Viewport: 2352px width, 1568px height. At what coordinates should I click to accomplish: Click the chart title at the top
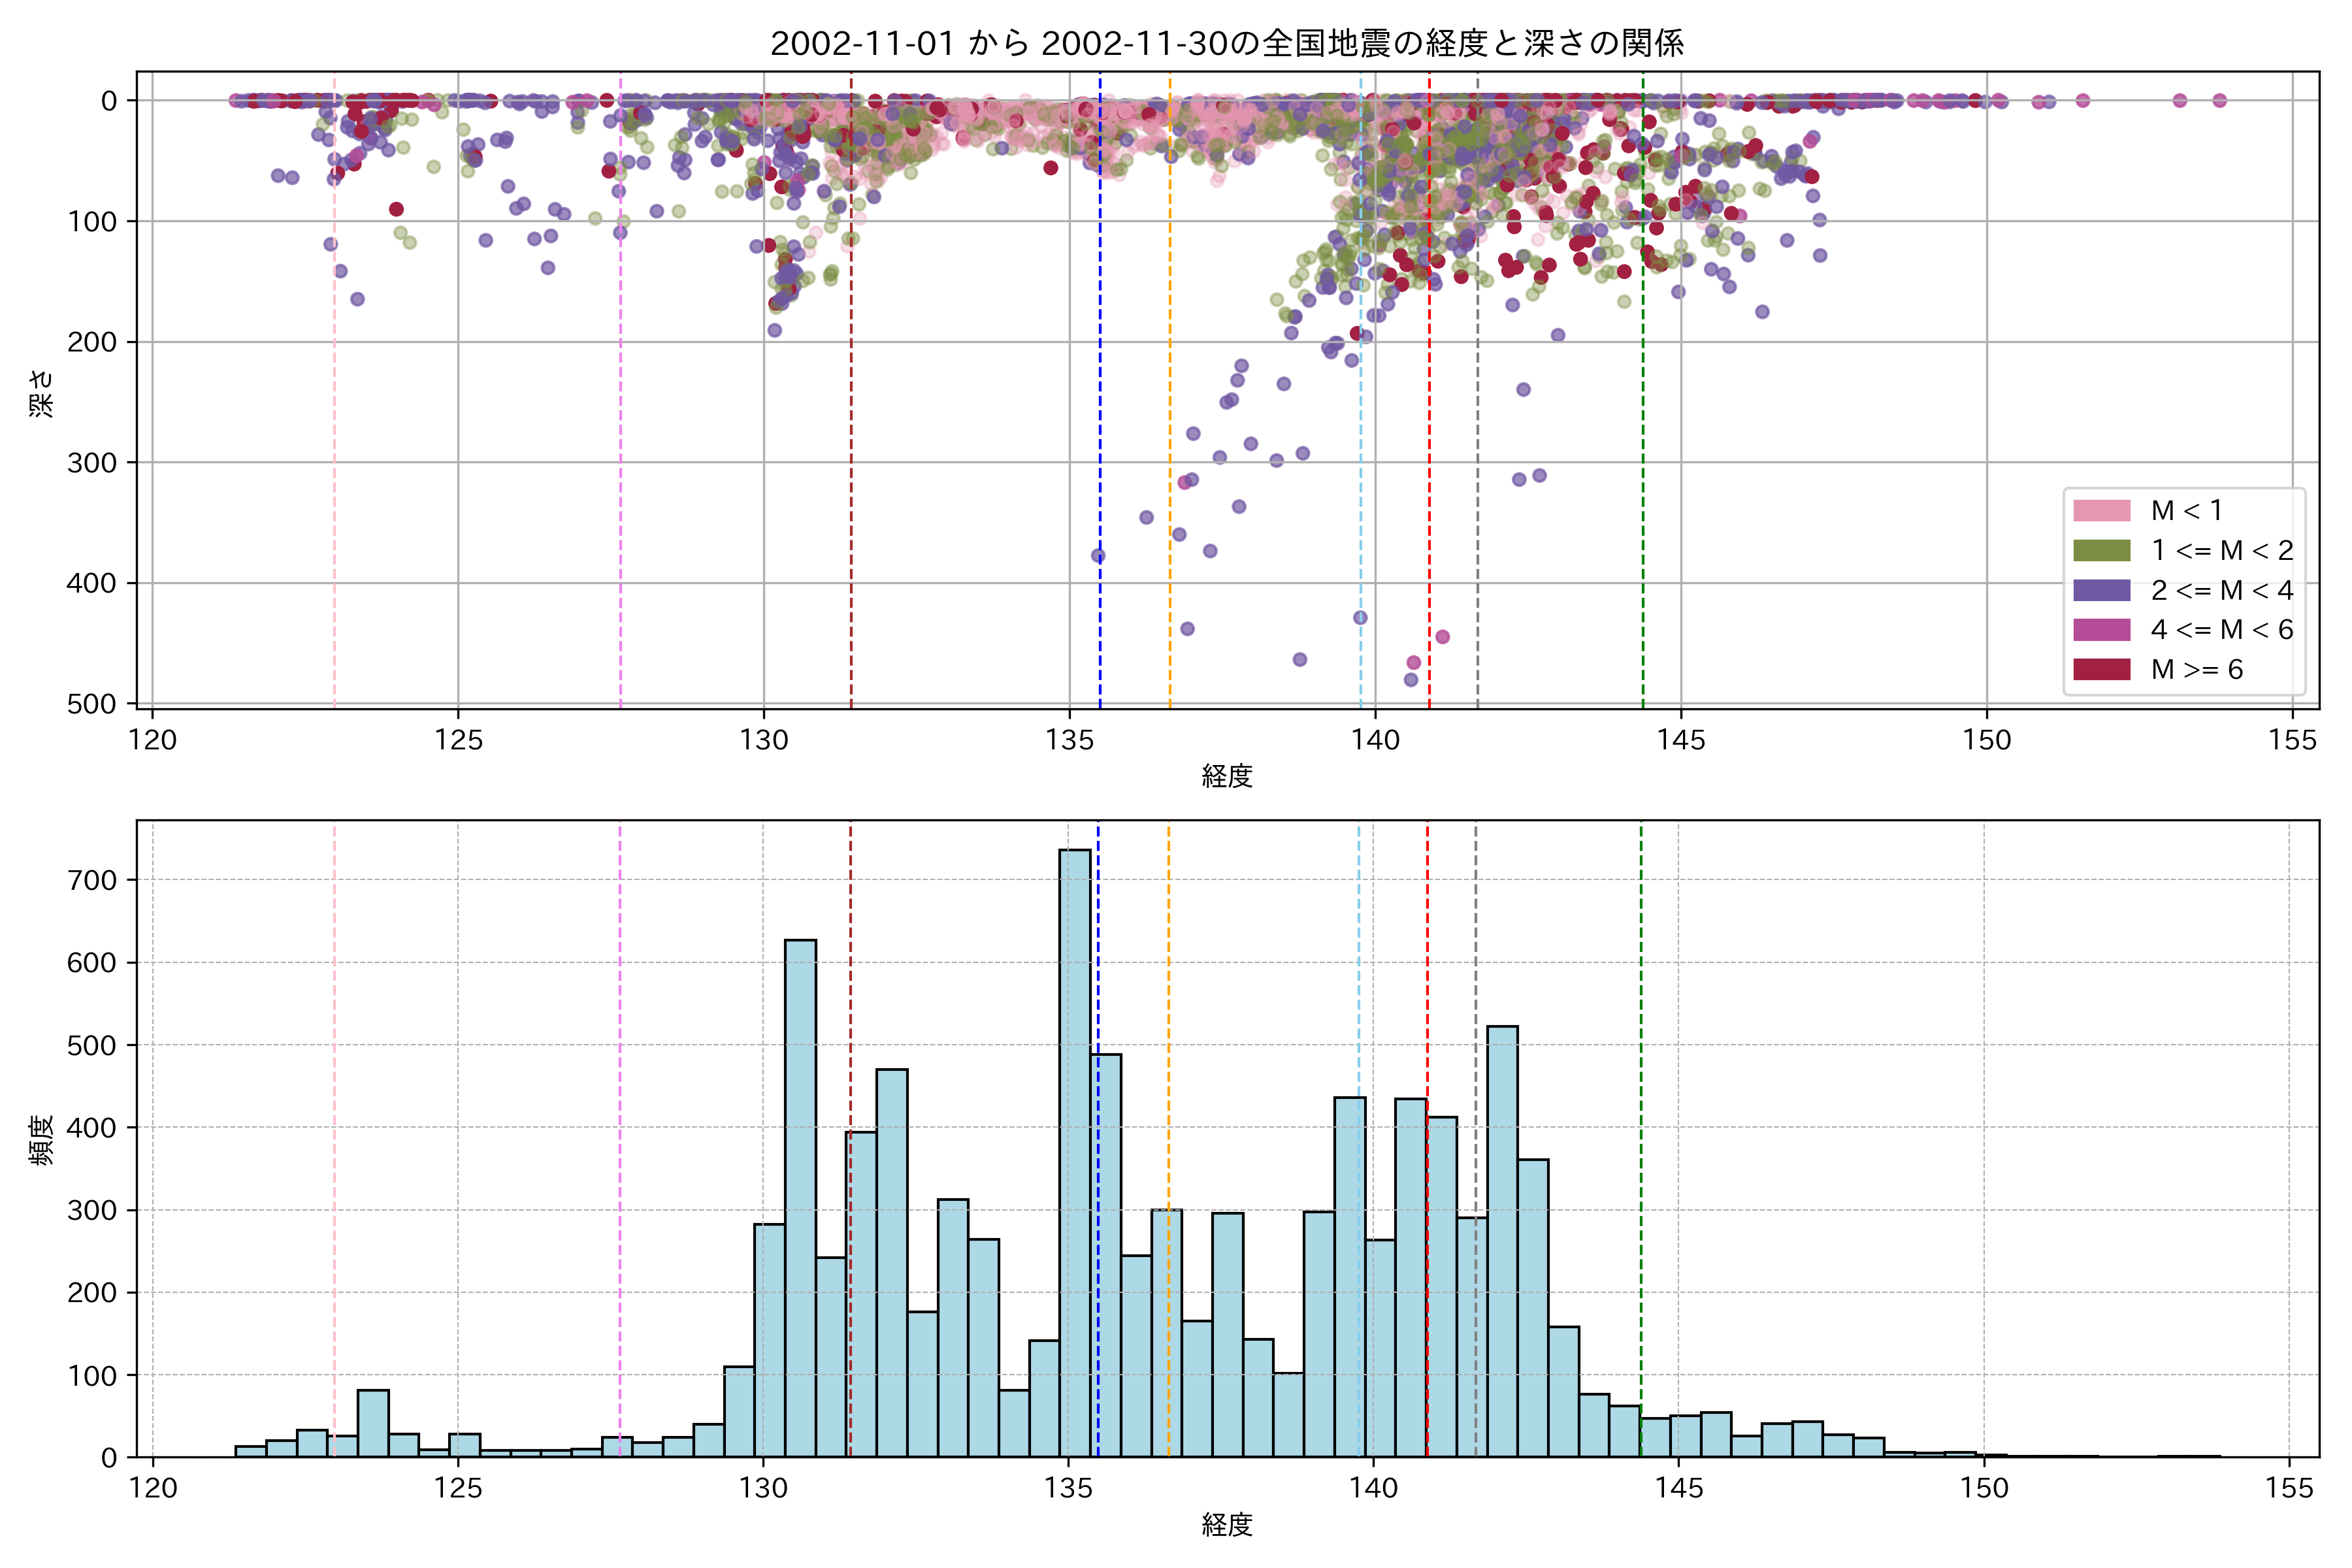[x=1227, y=43]
